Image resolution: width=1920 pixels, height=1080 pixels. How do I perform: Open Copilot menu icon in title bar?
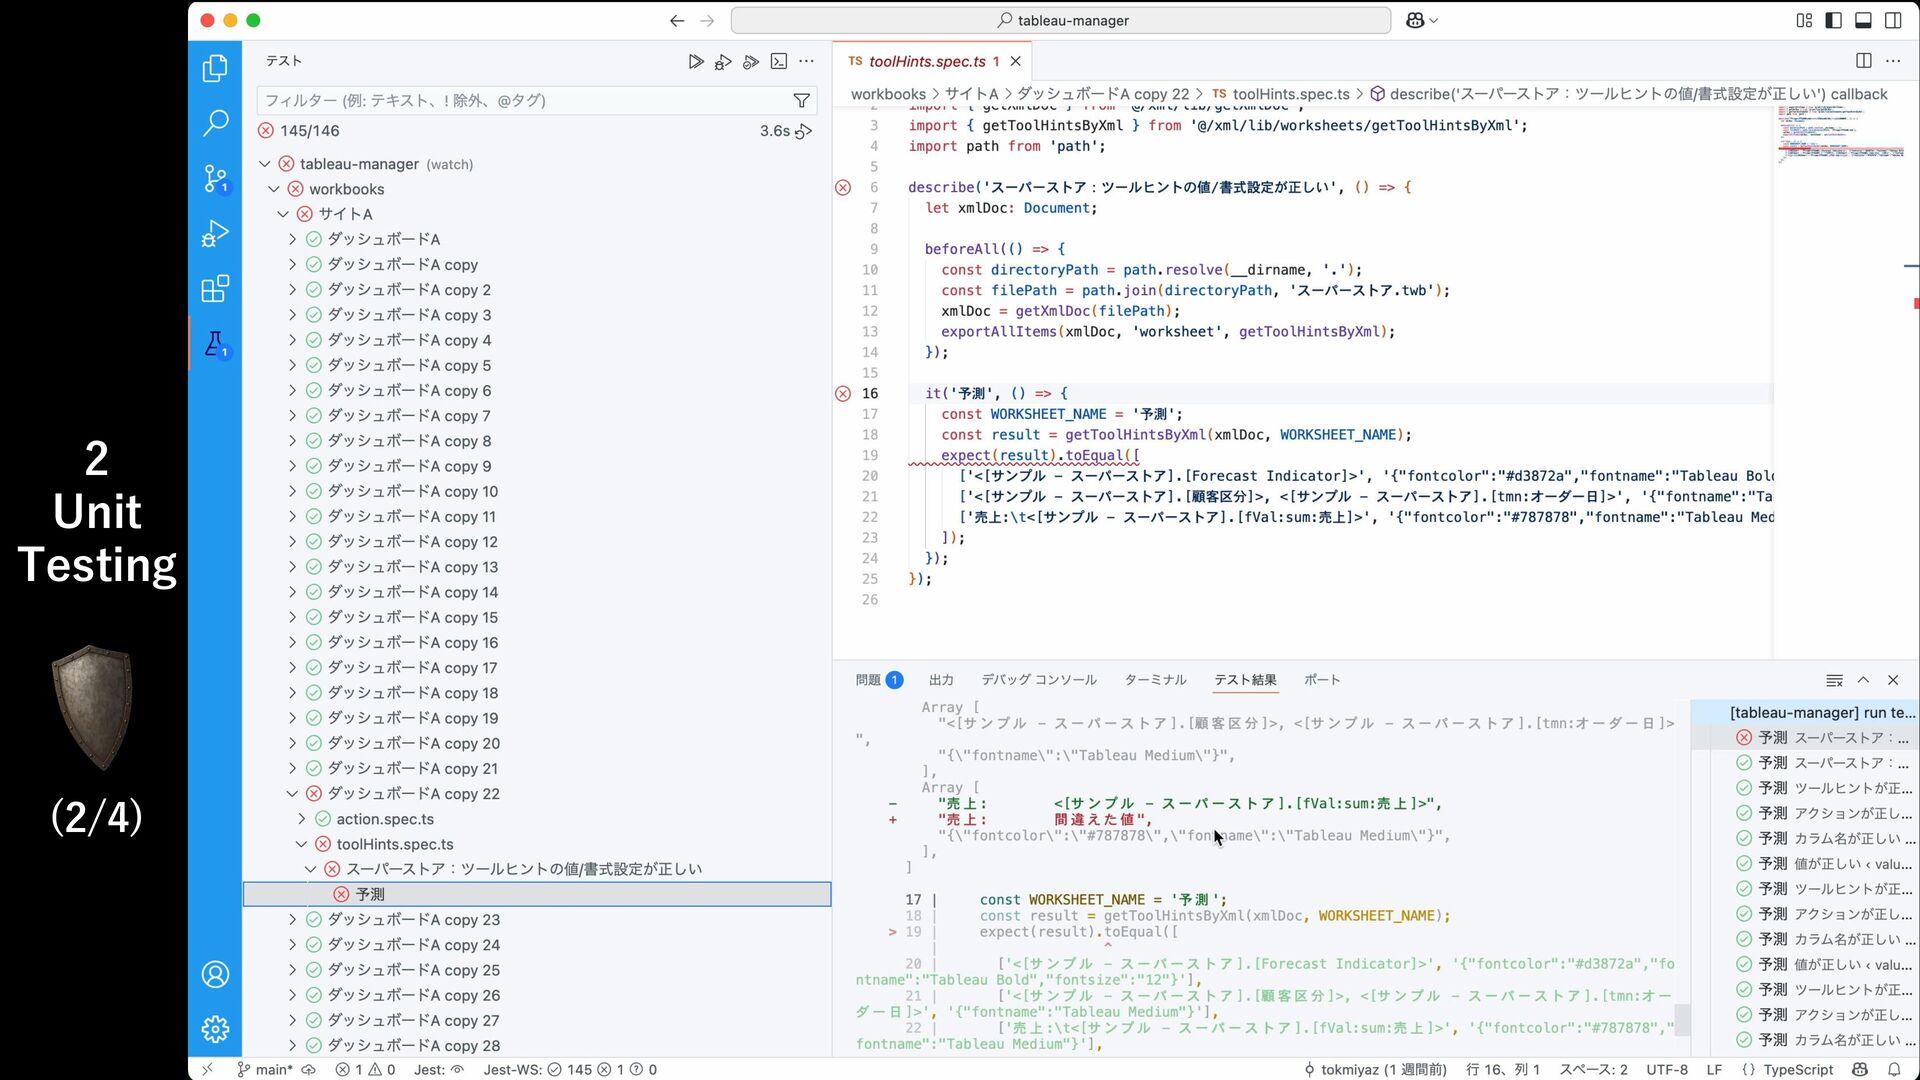click(x=1421, y=20)
